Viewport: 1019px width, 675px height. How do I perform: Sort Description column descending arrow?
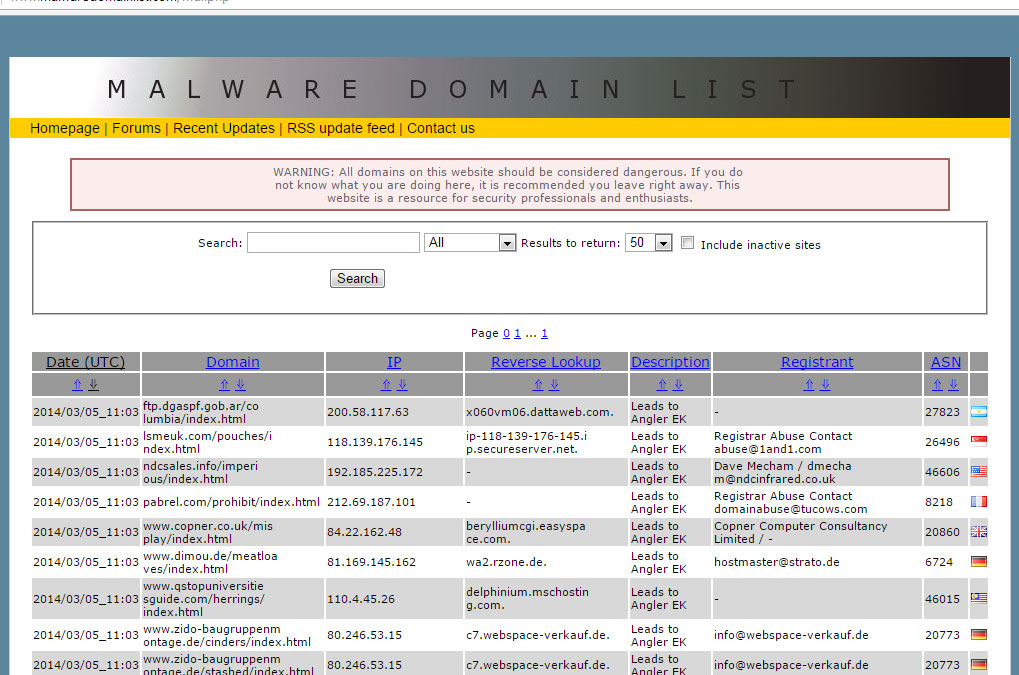(678, 385)
